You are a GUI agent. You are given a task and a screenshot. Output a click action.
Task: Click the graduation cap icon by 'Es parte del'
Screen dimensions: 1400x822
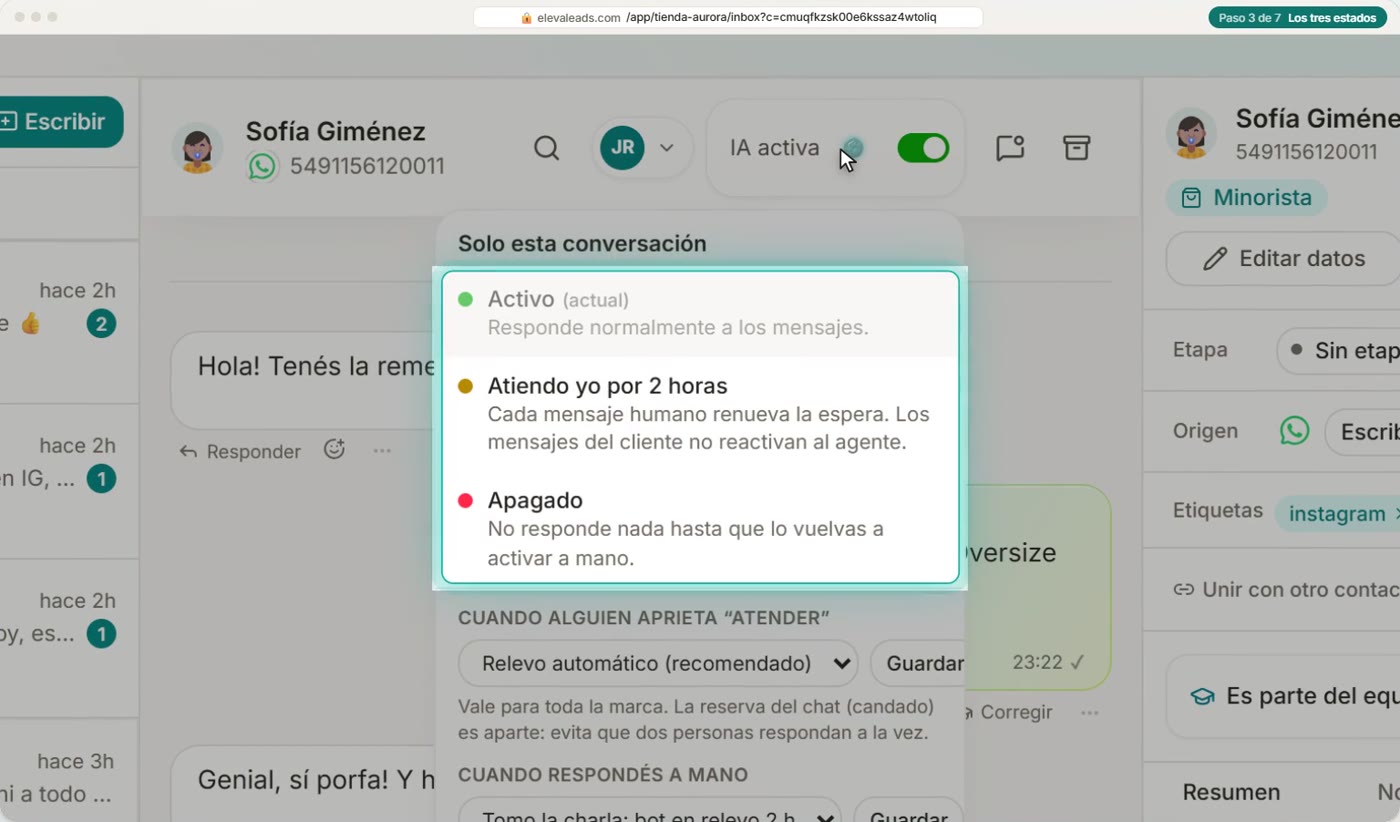1201,696
